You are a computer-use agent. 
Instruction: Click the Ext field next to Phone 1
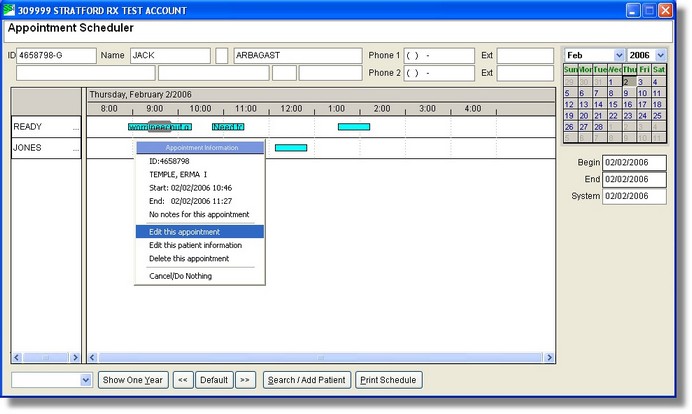[x=525, y=56]
